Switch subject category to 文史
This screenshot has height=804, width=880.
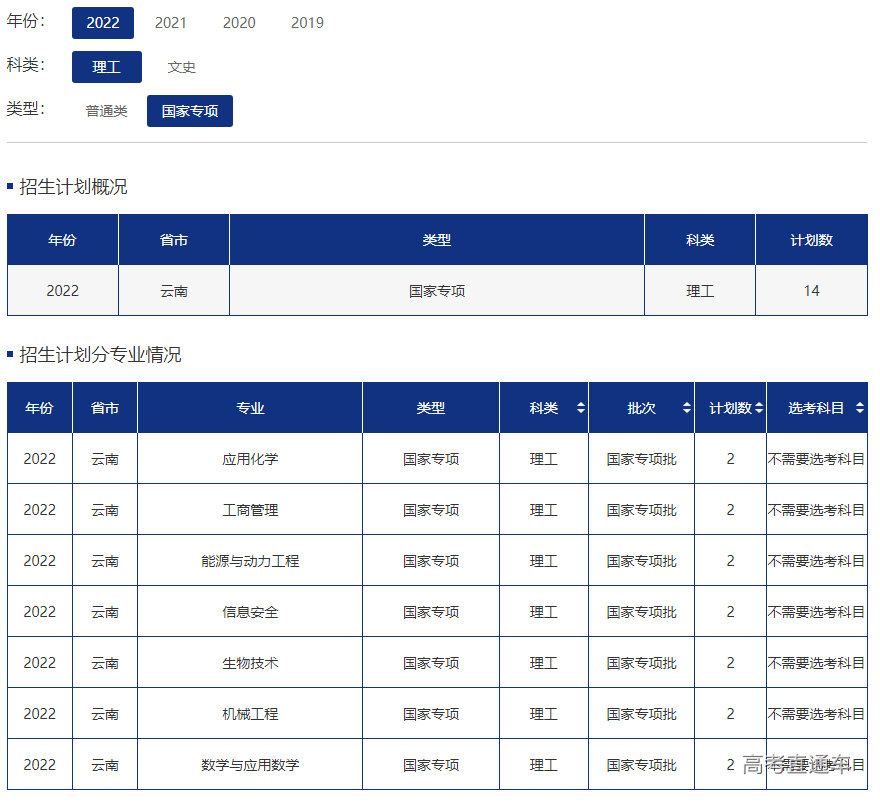tap(182, 67)
